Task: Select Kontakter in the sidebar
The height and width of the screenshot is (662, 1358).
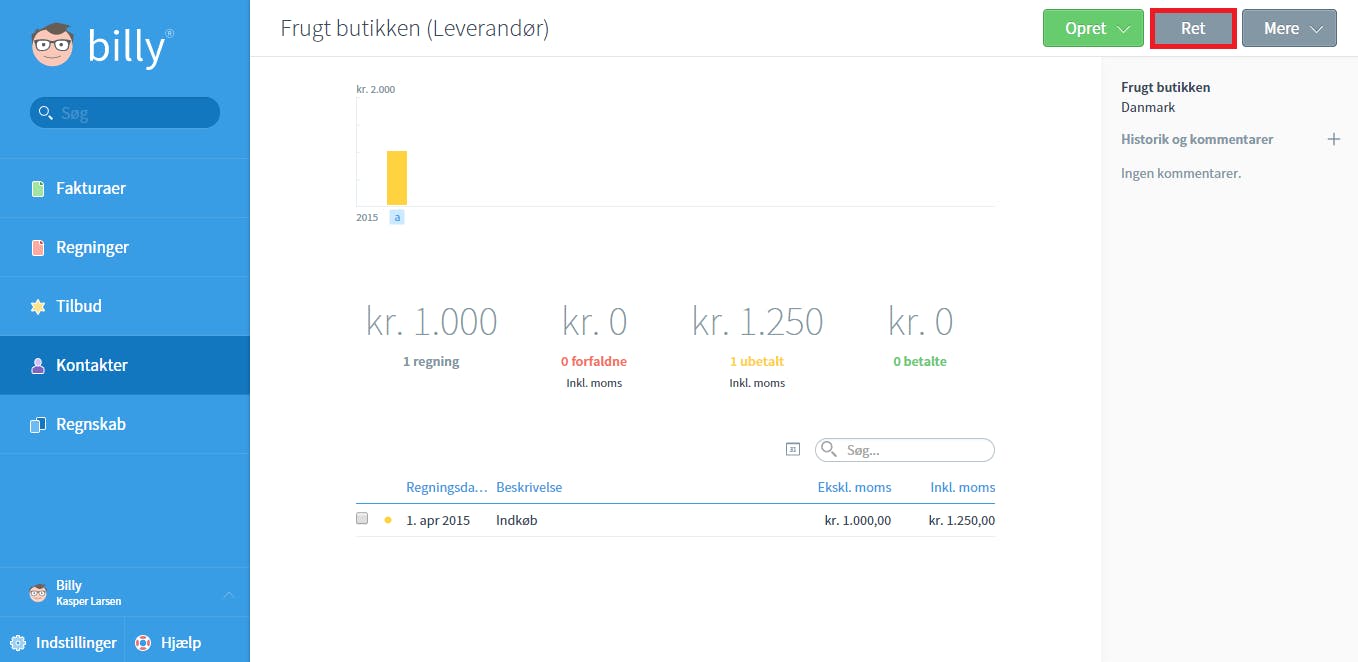Action: pyautogui.click(x=125, y=365)
